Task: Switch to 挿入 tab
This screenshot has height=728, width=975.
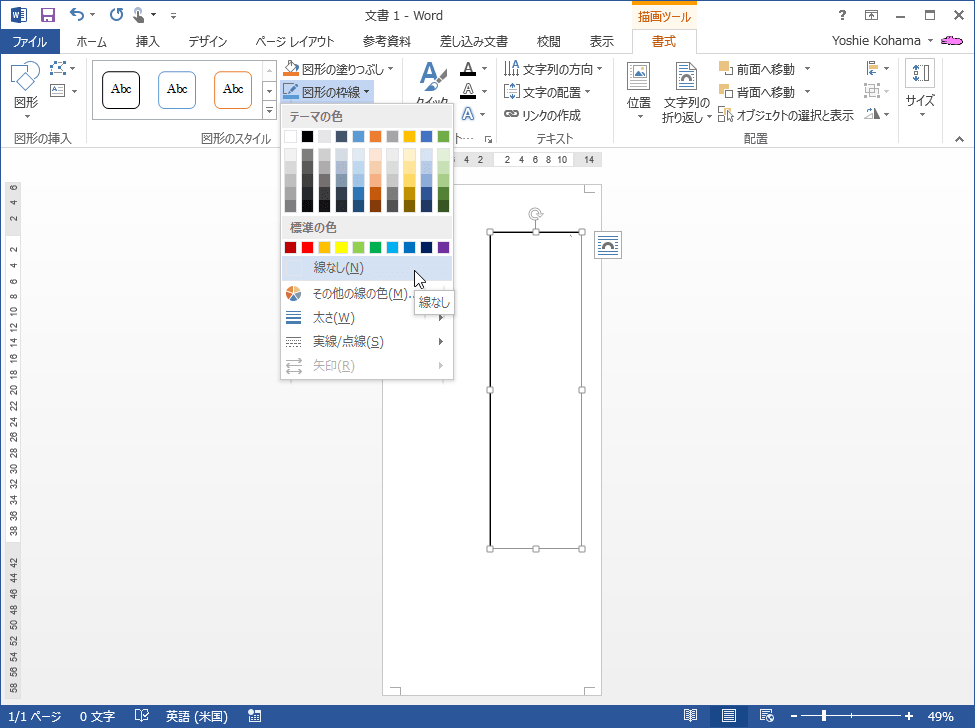Action: 147,42
